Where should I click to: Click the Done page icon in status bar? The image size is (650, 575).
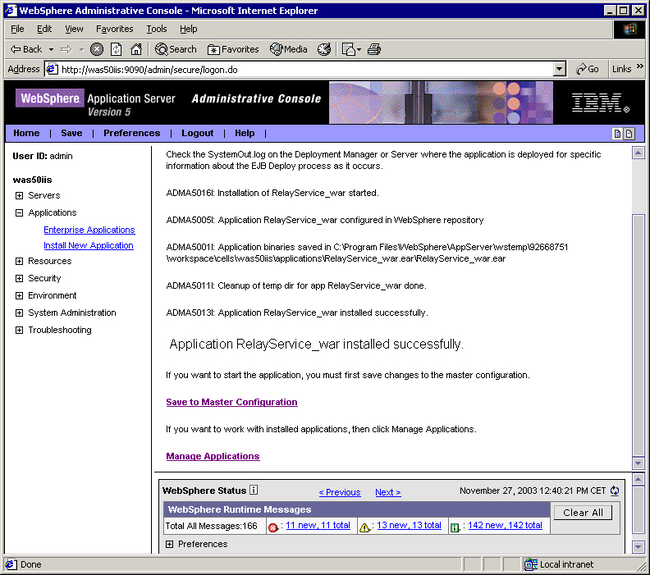pos(11,564)
